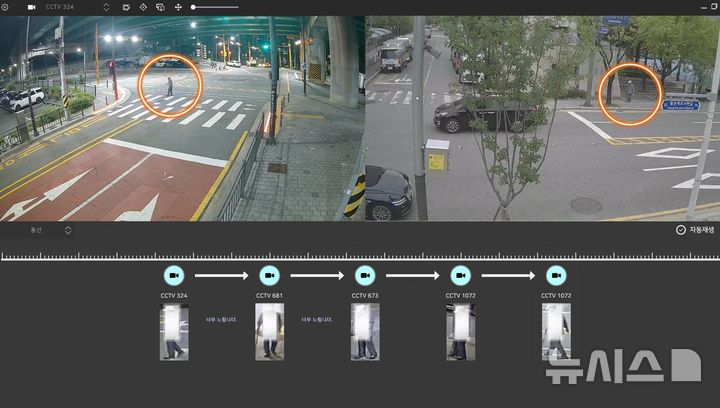Select the move/pan arrows tool

[x=178, y=7]
